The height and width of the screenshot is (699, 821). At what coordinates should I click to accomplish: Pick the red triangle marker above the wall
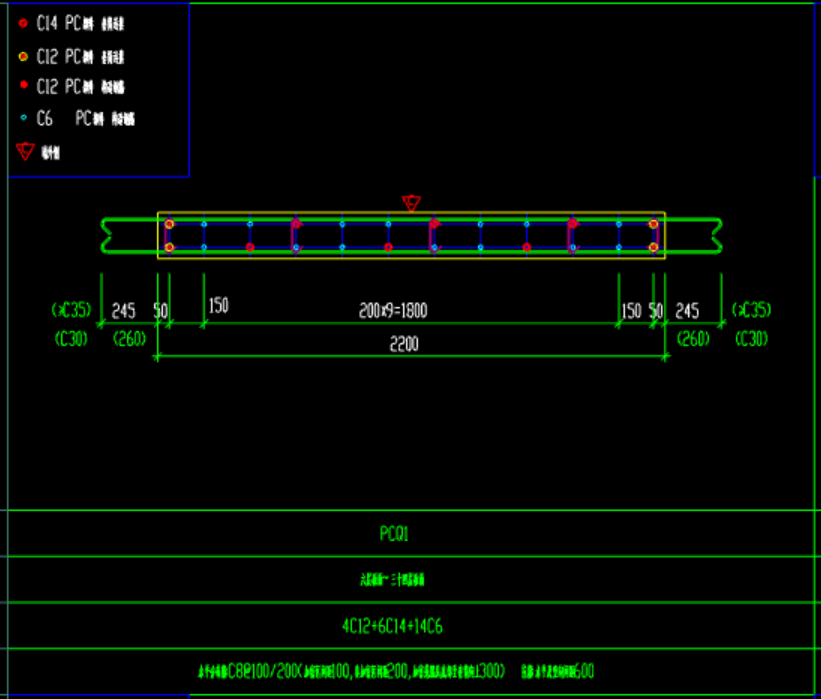tap(412, 203)
